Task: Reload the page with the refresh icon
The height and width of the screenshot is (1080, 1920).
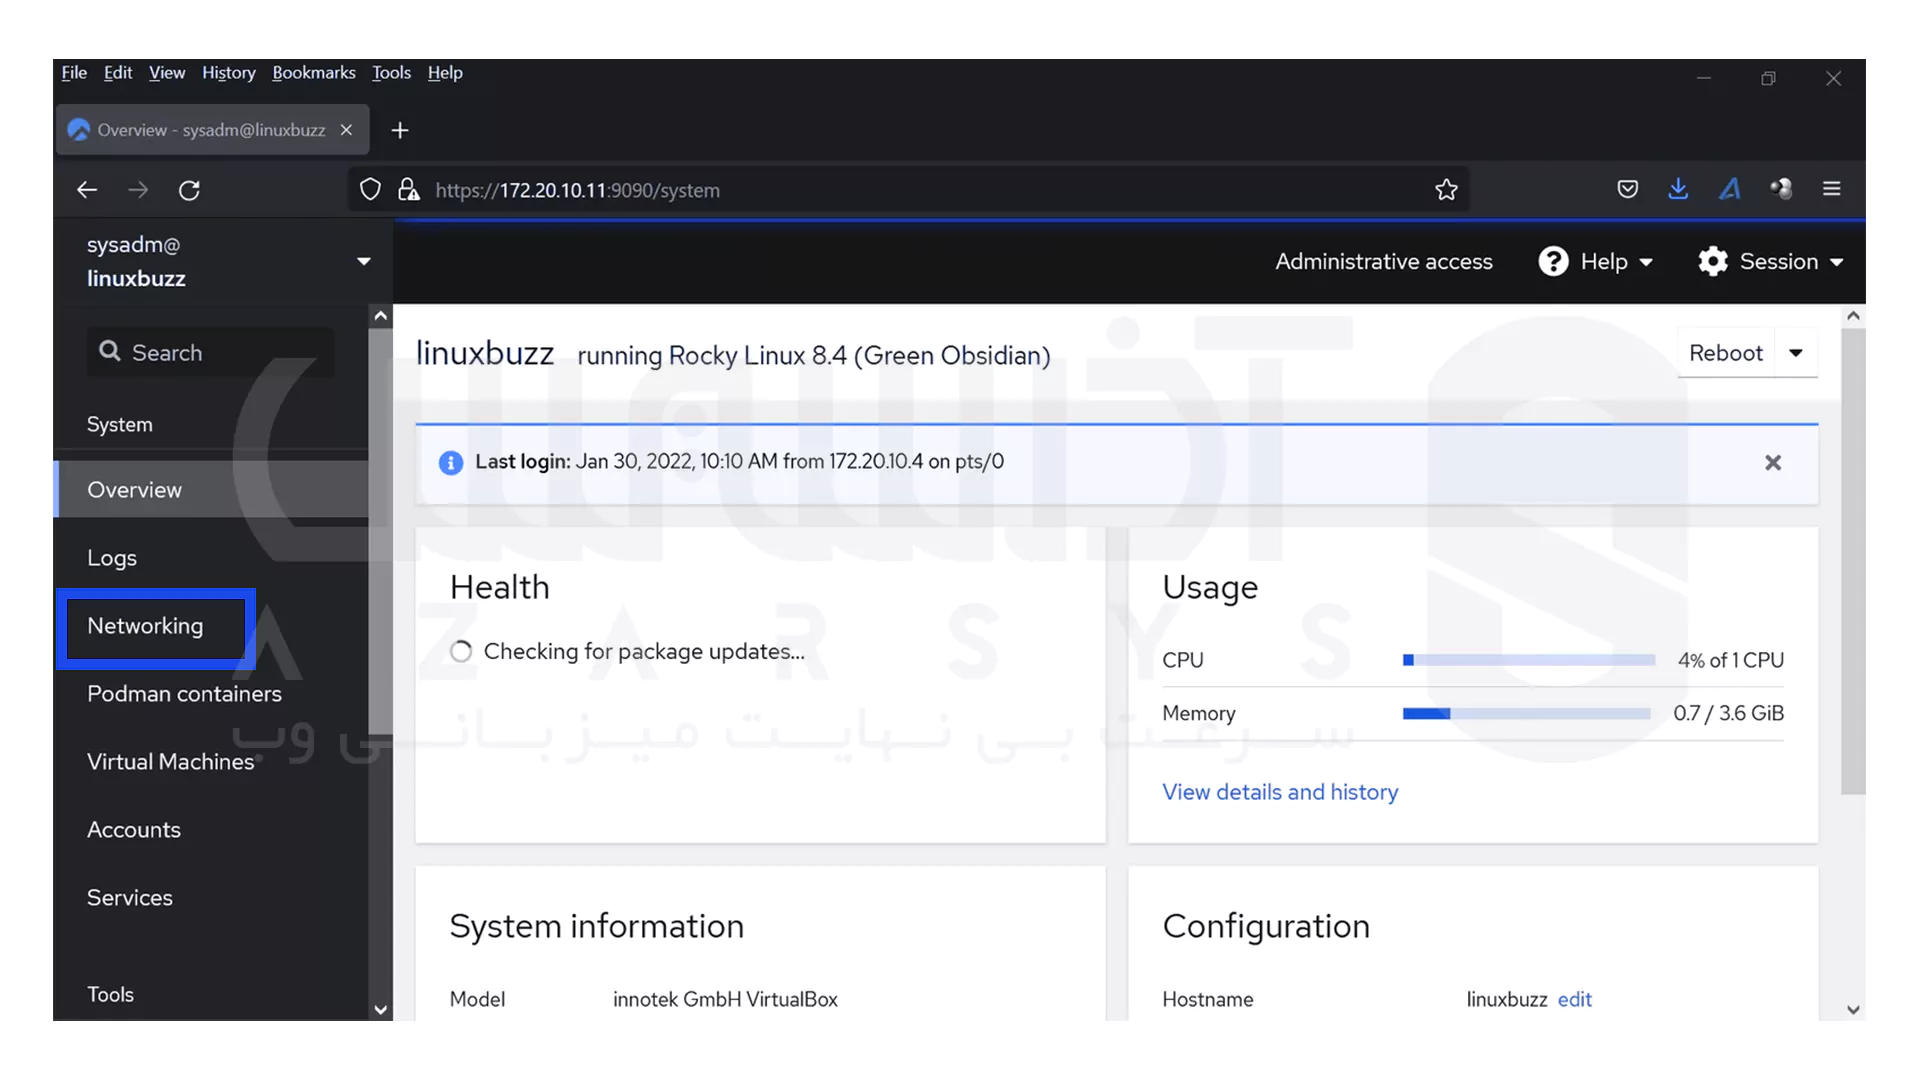Action: [189, 190]
